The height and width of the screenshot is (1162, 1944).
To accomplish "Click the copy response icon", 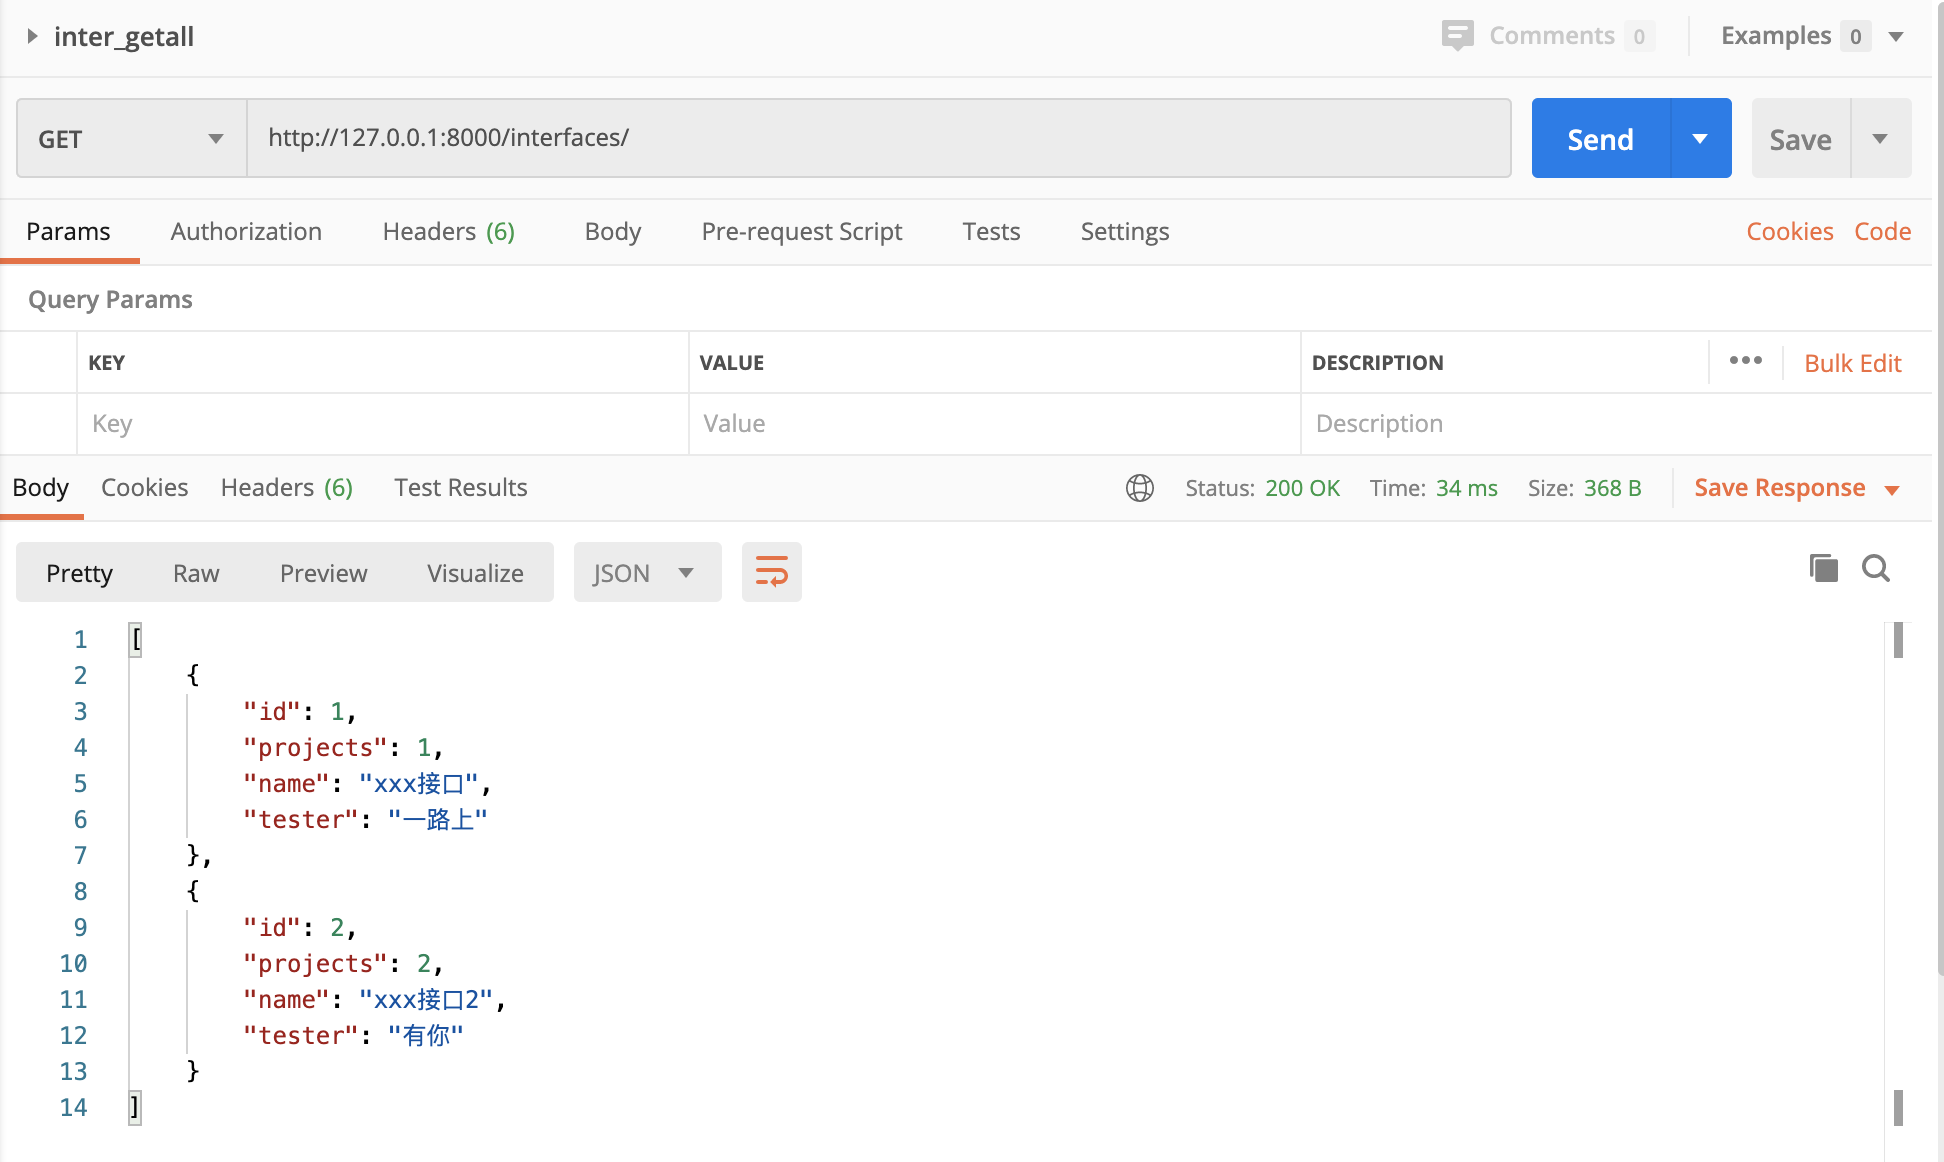I will tap(1823, 568).
